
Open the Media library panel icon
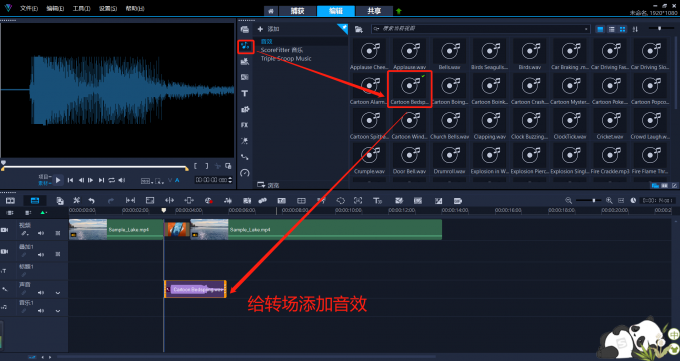[x=245, y=30]
